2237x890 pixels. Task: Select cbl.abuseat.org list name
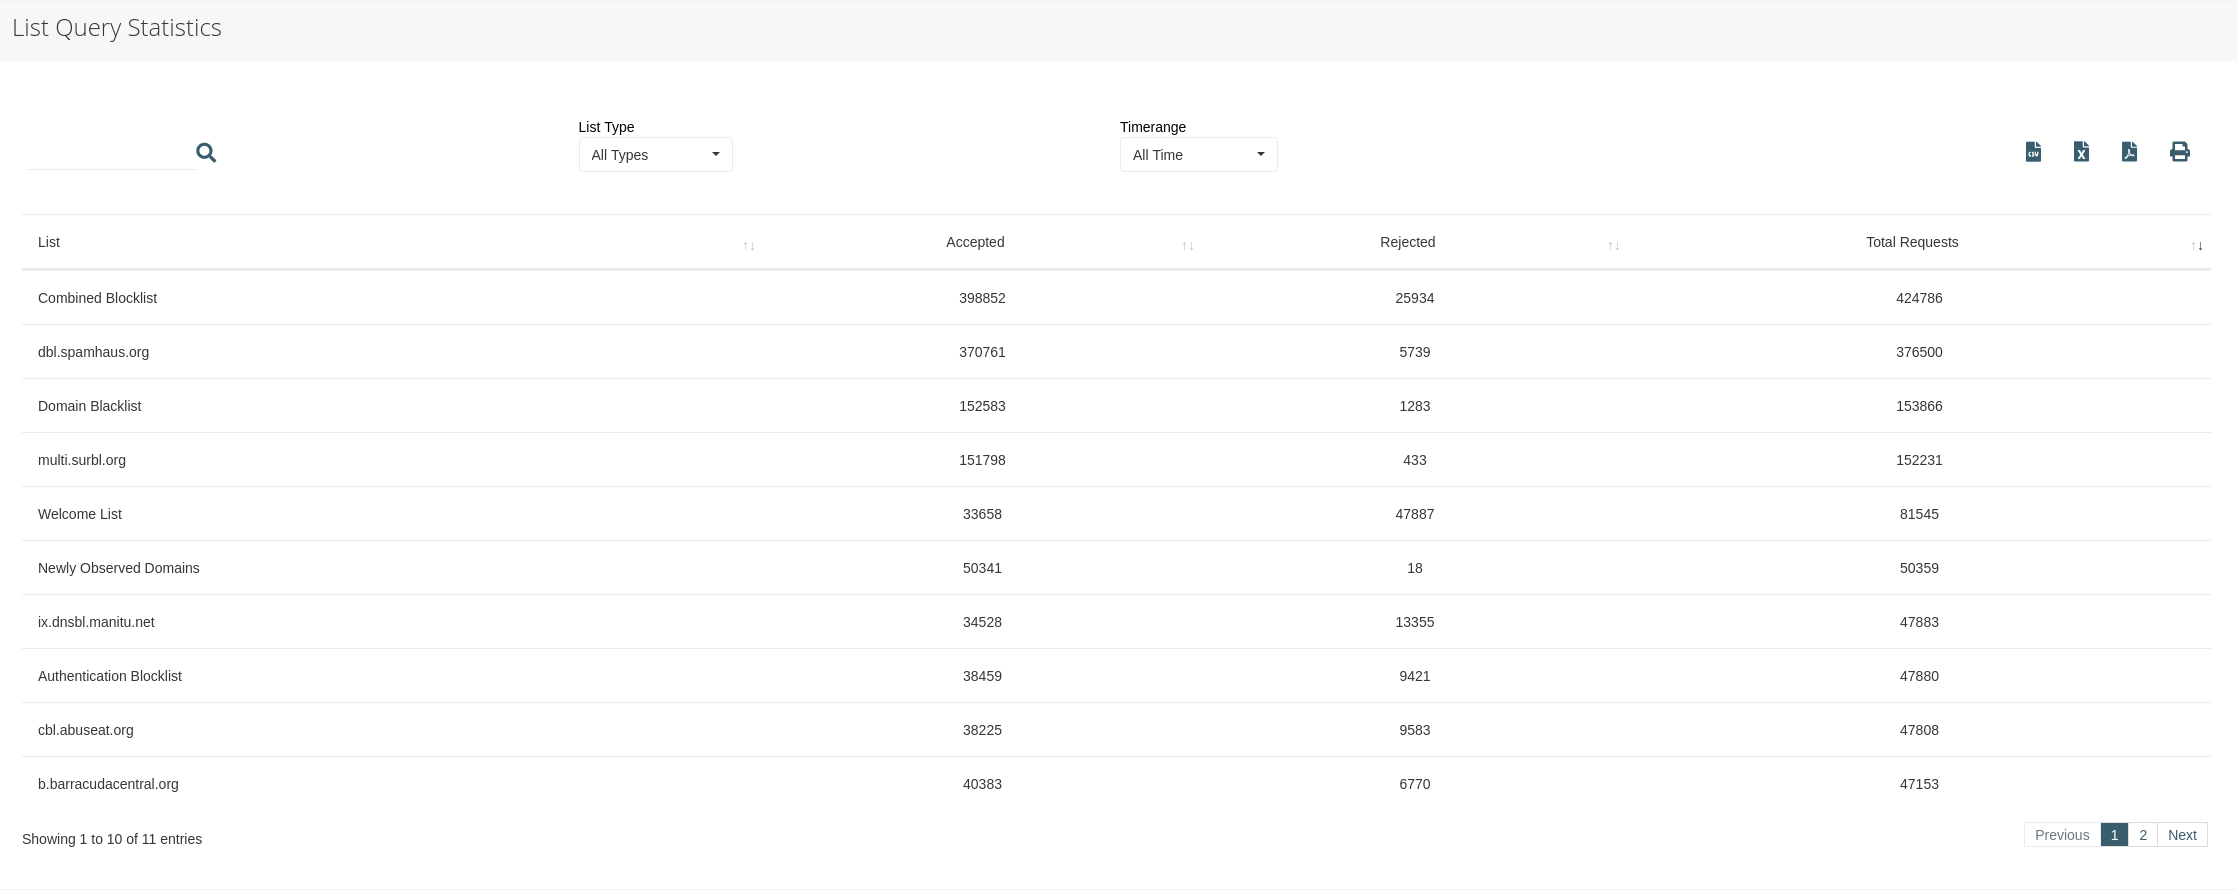pyautogui.click(x=86, y=730)
